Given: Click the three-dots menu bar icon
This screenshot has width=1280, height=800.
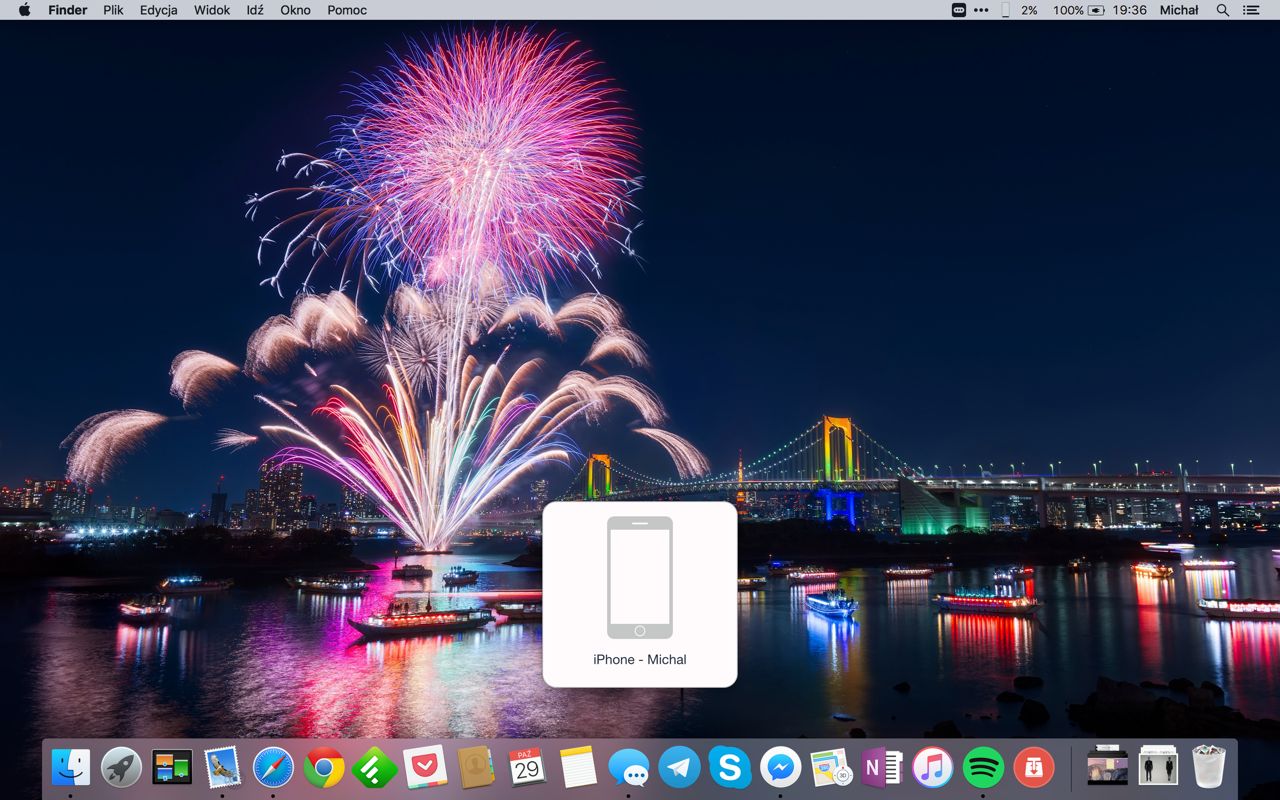Looking at the screenshot, I should tap(981, 10).
